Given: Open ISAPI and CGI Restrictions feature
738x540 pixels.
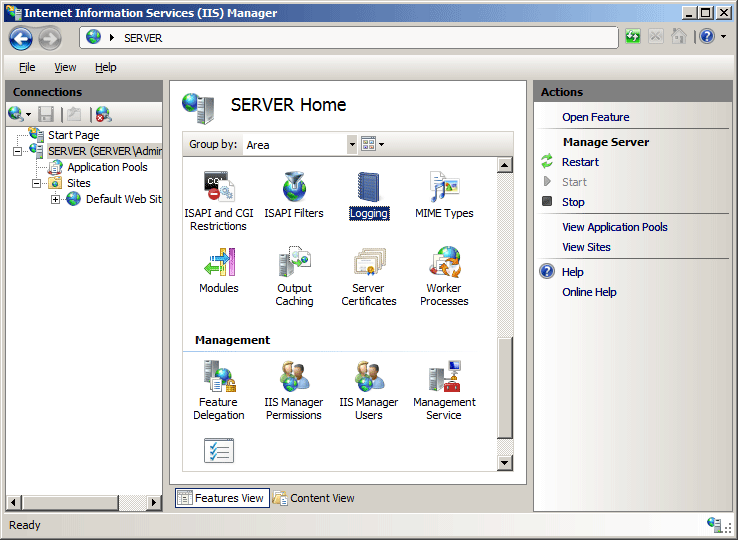Looking at the screenshot, I should 219,201.
